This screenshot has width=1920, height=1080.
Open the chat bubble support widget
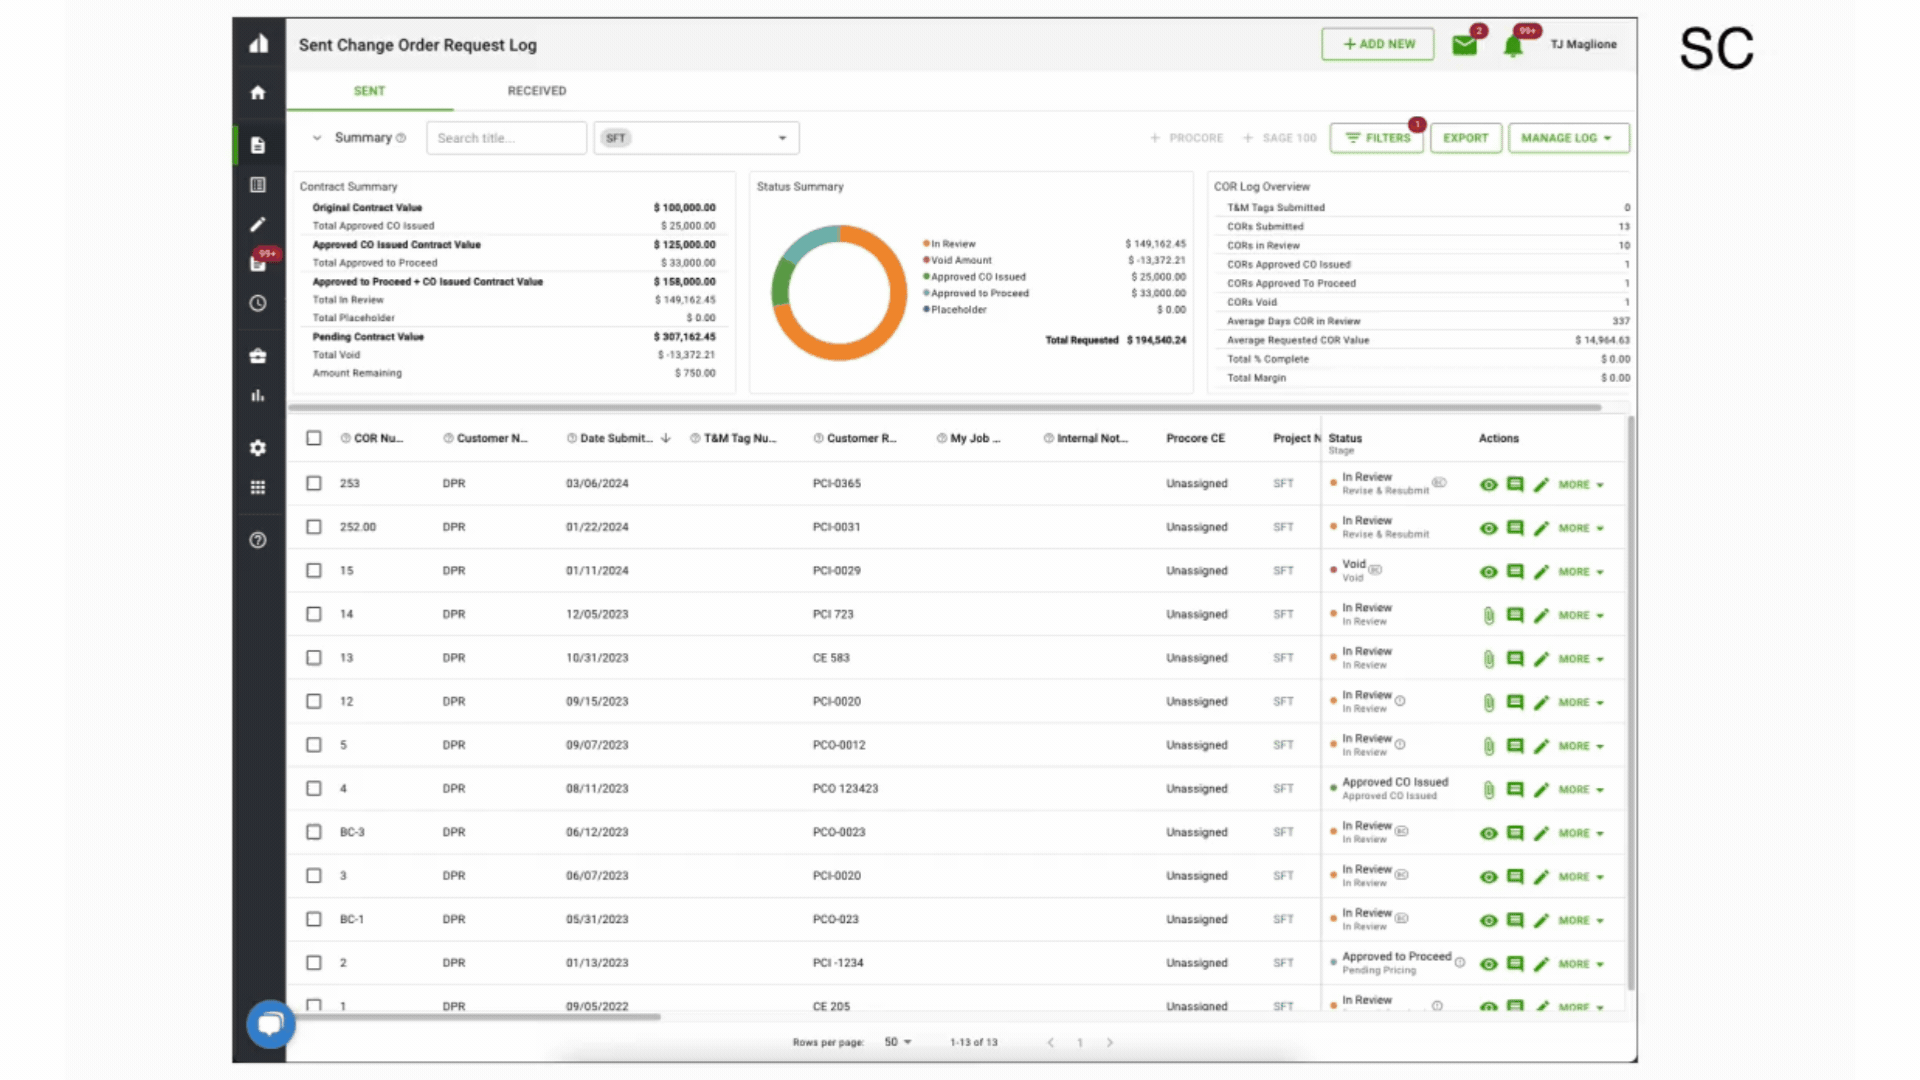tap(270, 1024)
